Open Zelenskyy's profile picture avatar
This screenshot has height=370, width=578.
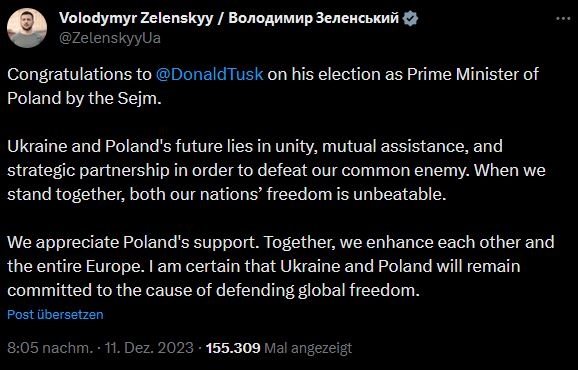coord(27,28)
